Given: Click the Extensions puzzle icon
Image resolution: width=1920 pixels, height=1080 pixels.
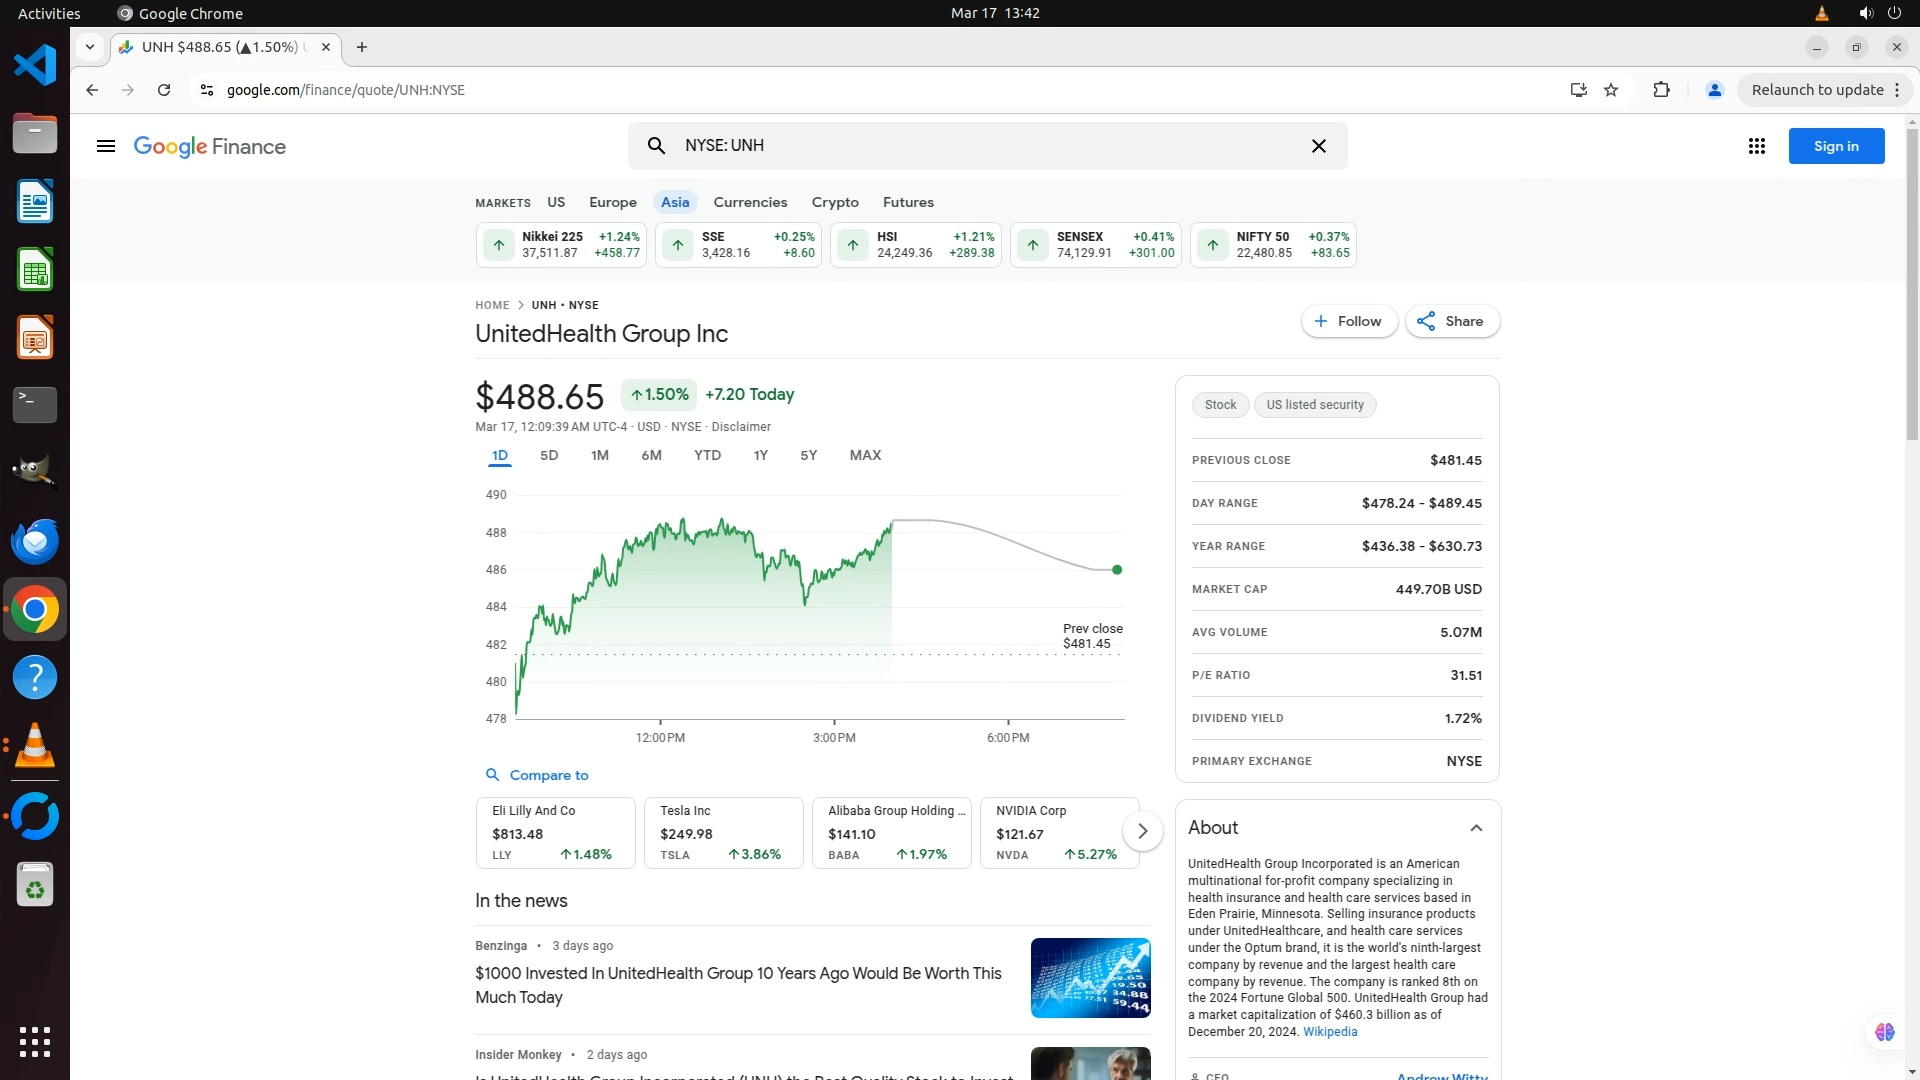Looking at the screenshot, I should (x=1661, y=90).
